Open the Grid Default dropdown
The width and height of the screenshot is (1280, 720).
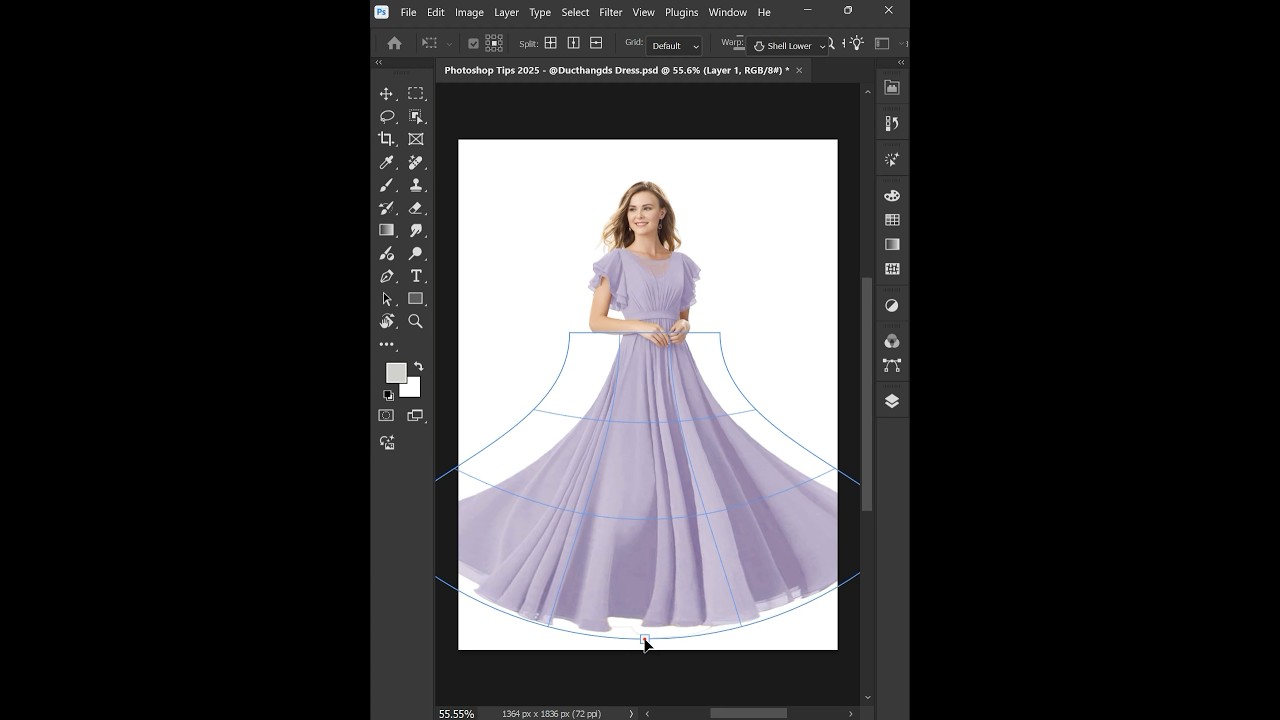click(675, 45)
